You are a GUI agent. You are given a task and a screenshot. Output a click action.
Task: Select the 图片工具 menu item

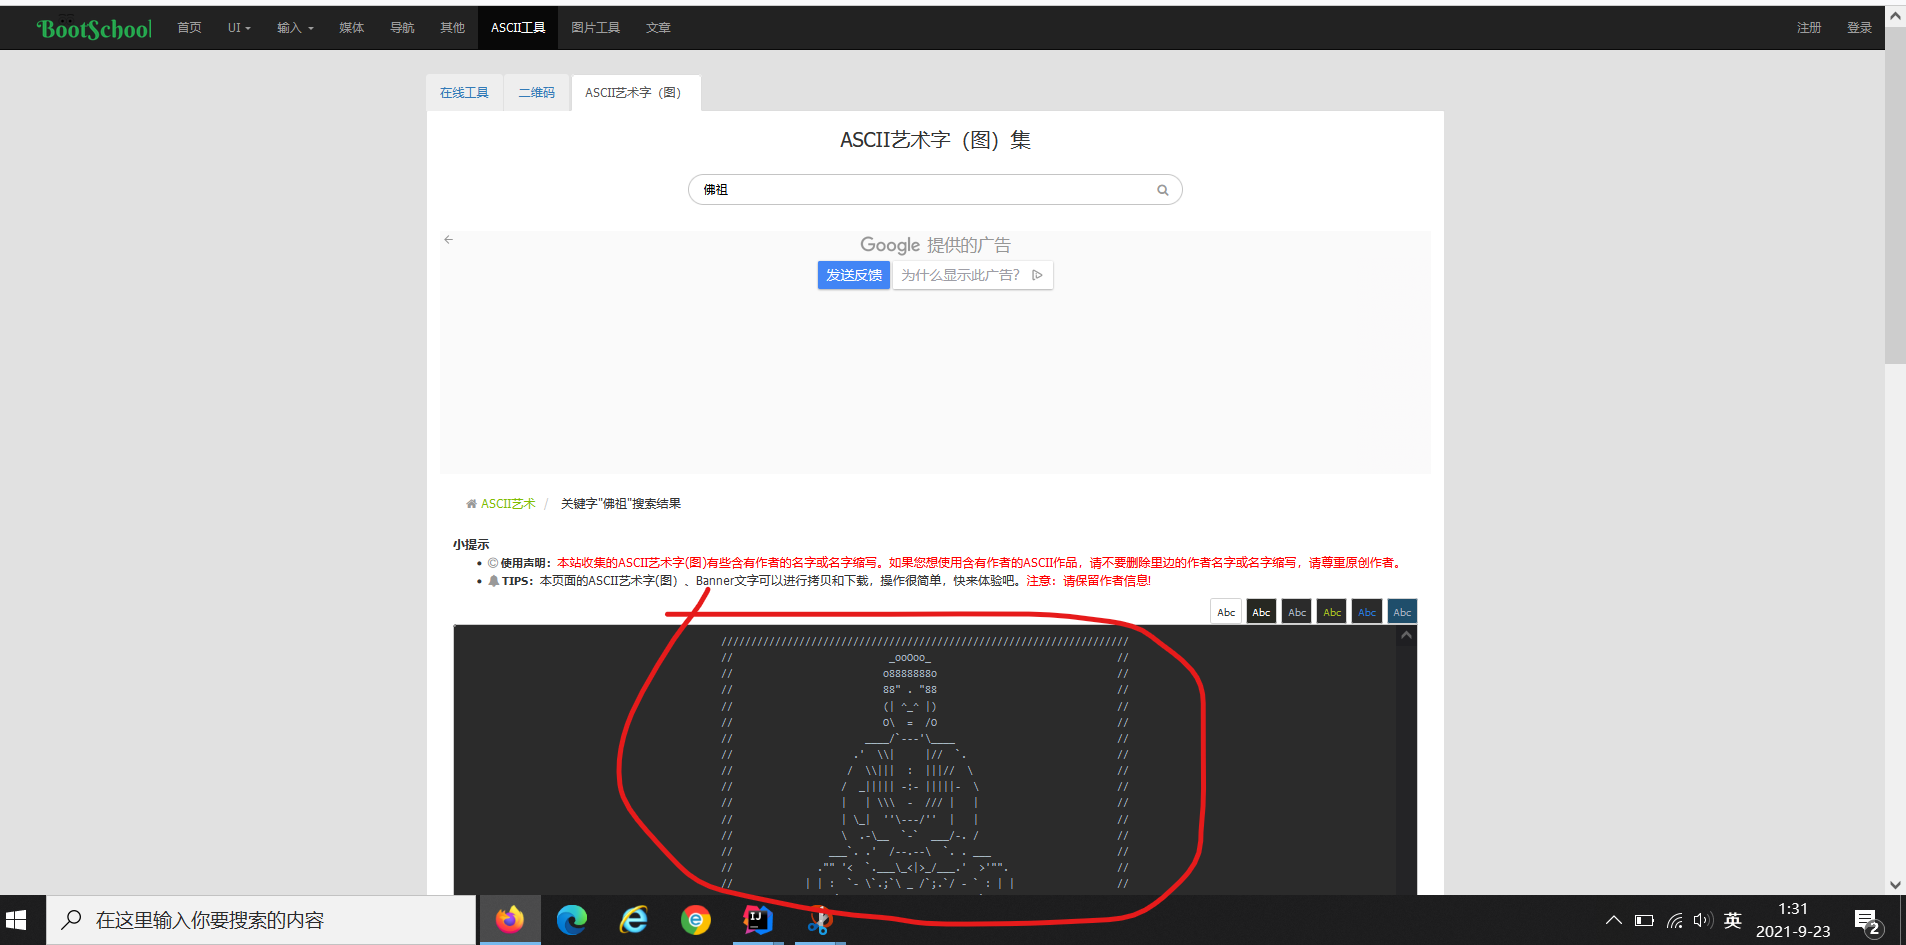coord(595,27)
